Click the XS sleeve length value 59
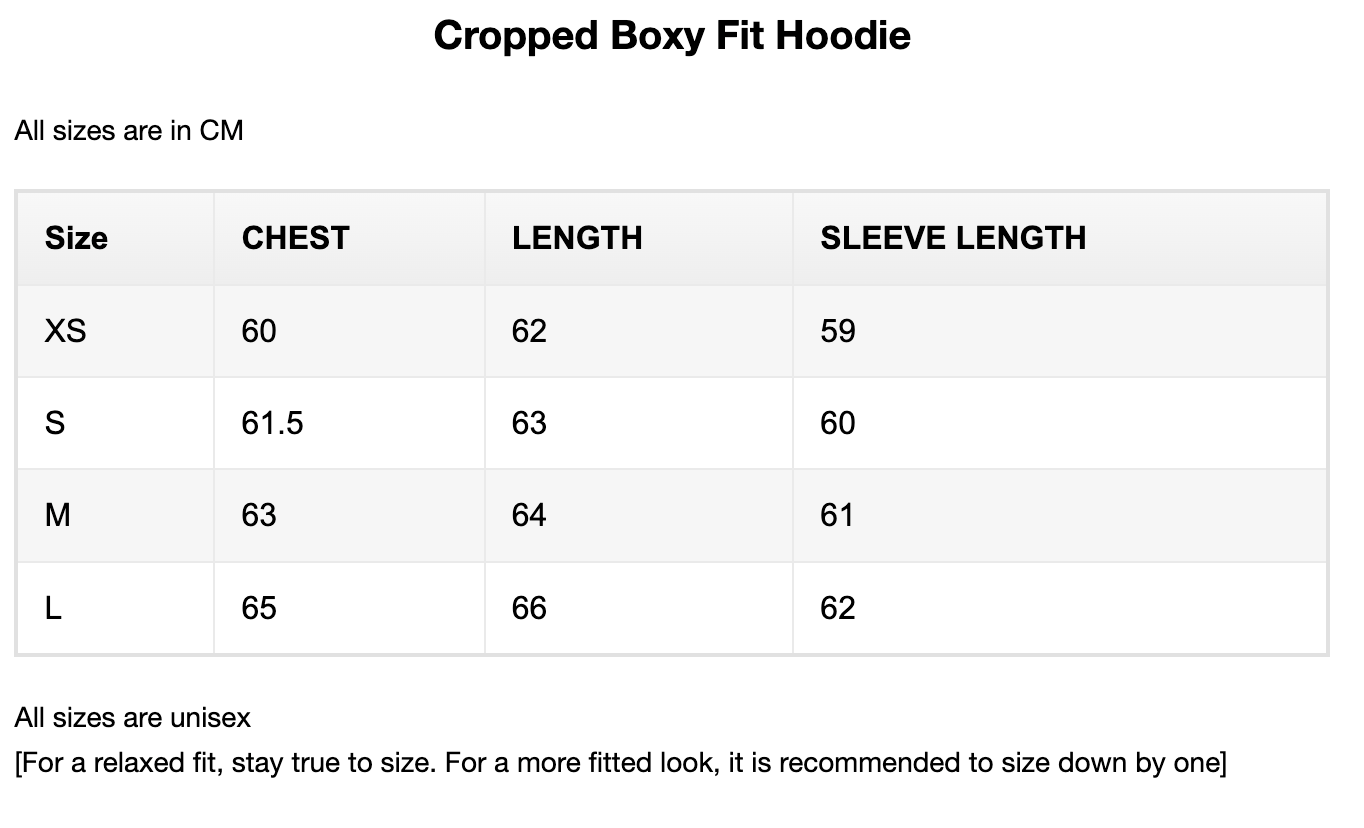Screen dimensions: 1364x828 coord(837,331)
